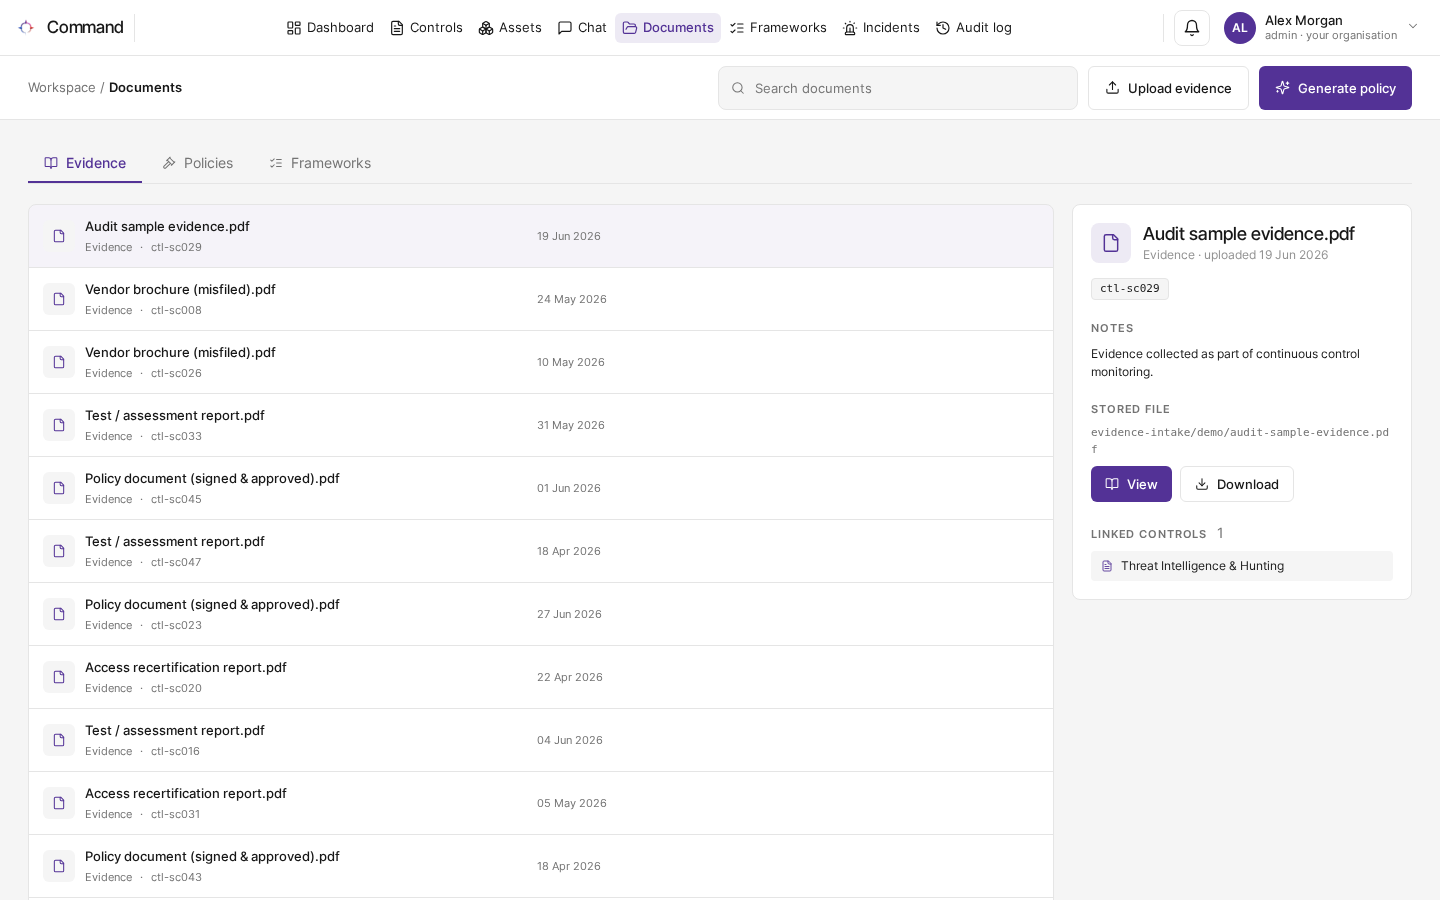Click the Command logo icon
This screenshot has height=900, width=1440.
(26, 27)
